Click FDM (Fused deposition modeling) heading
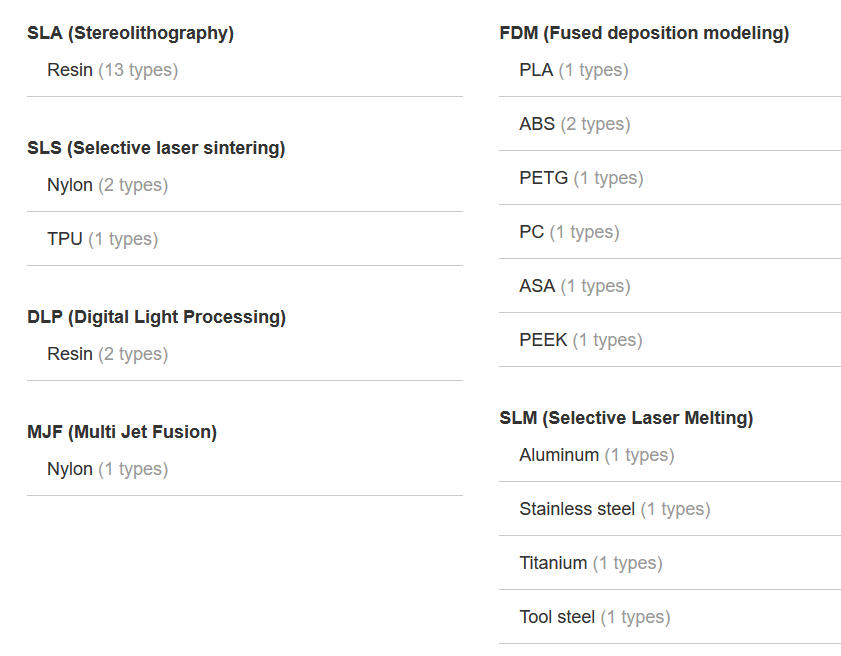Viewport: 841px width, 656px height. coord(644,33)
